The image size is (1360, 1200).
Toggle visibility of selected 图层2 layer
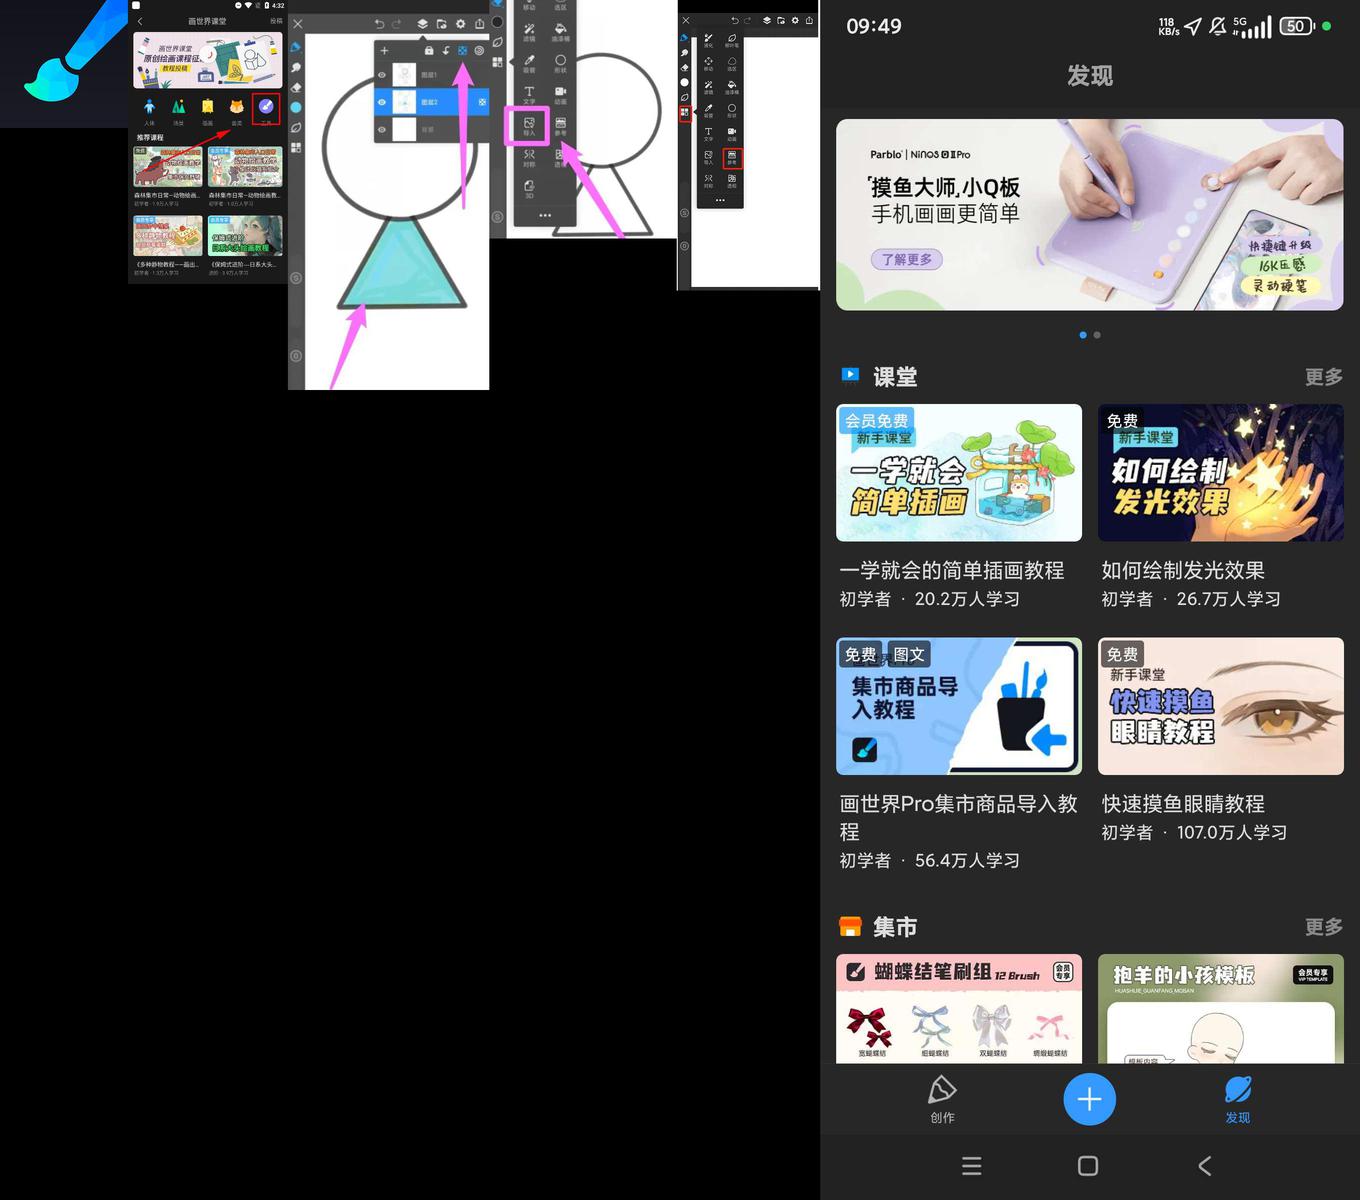(x=382, y=102)
